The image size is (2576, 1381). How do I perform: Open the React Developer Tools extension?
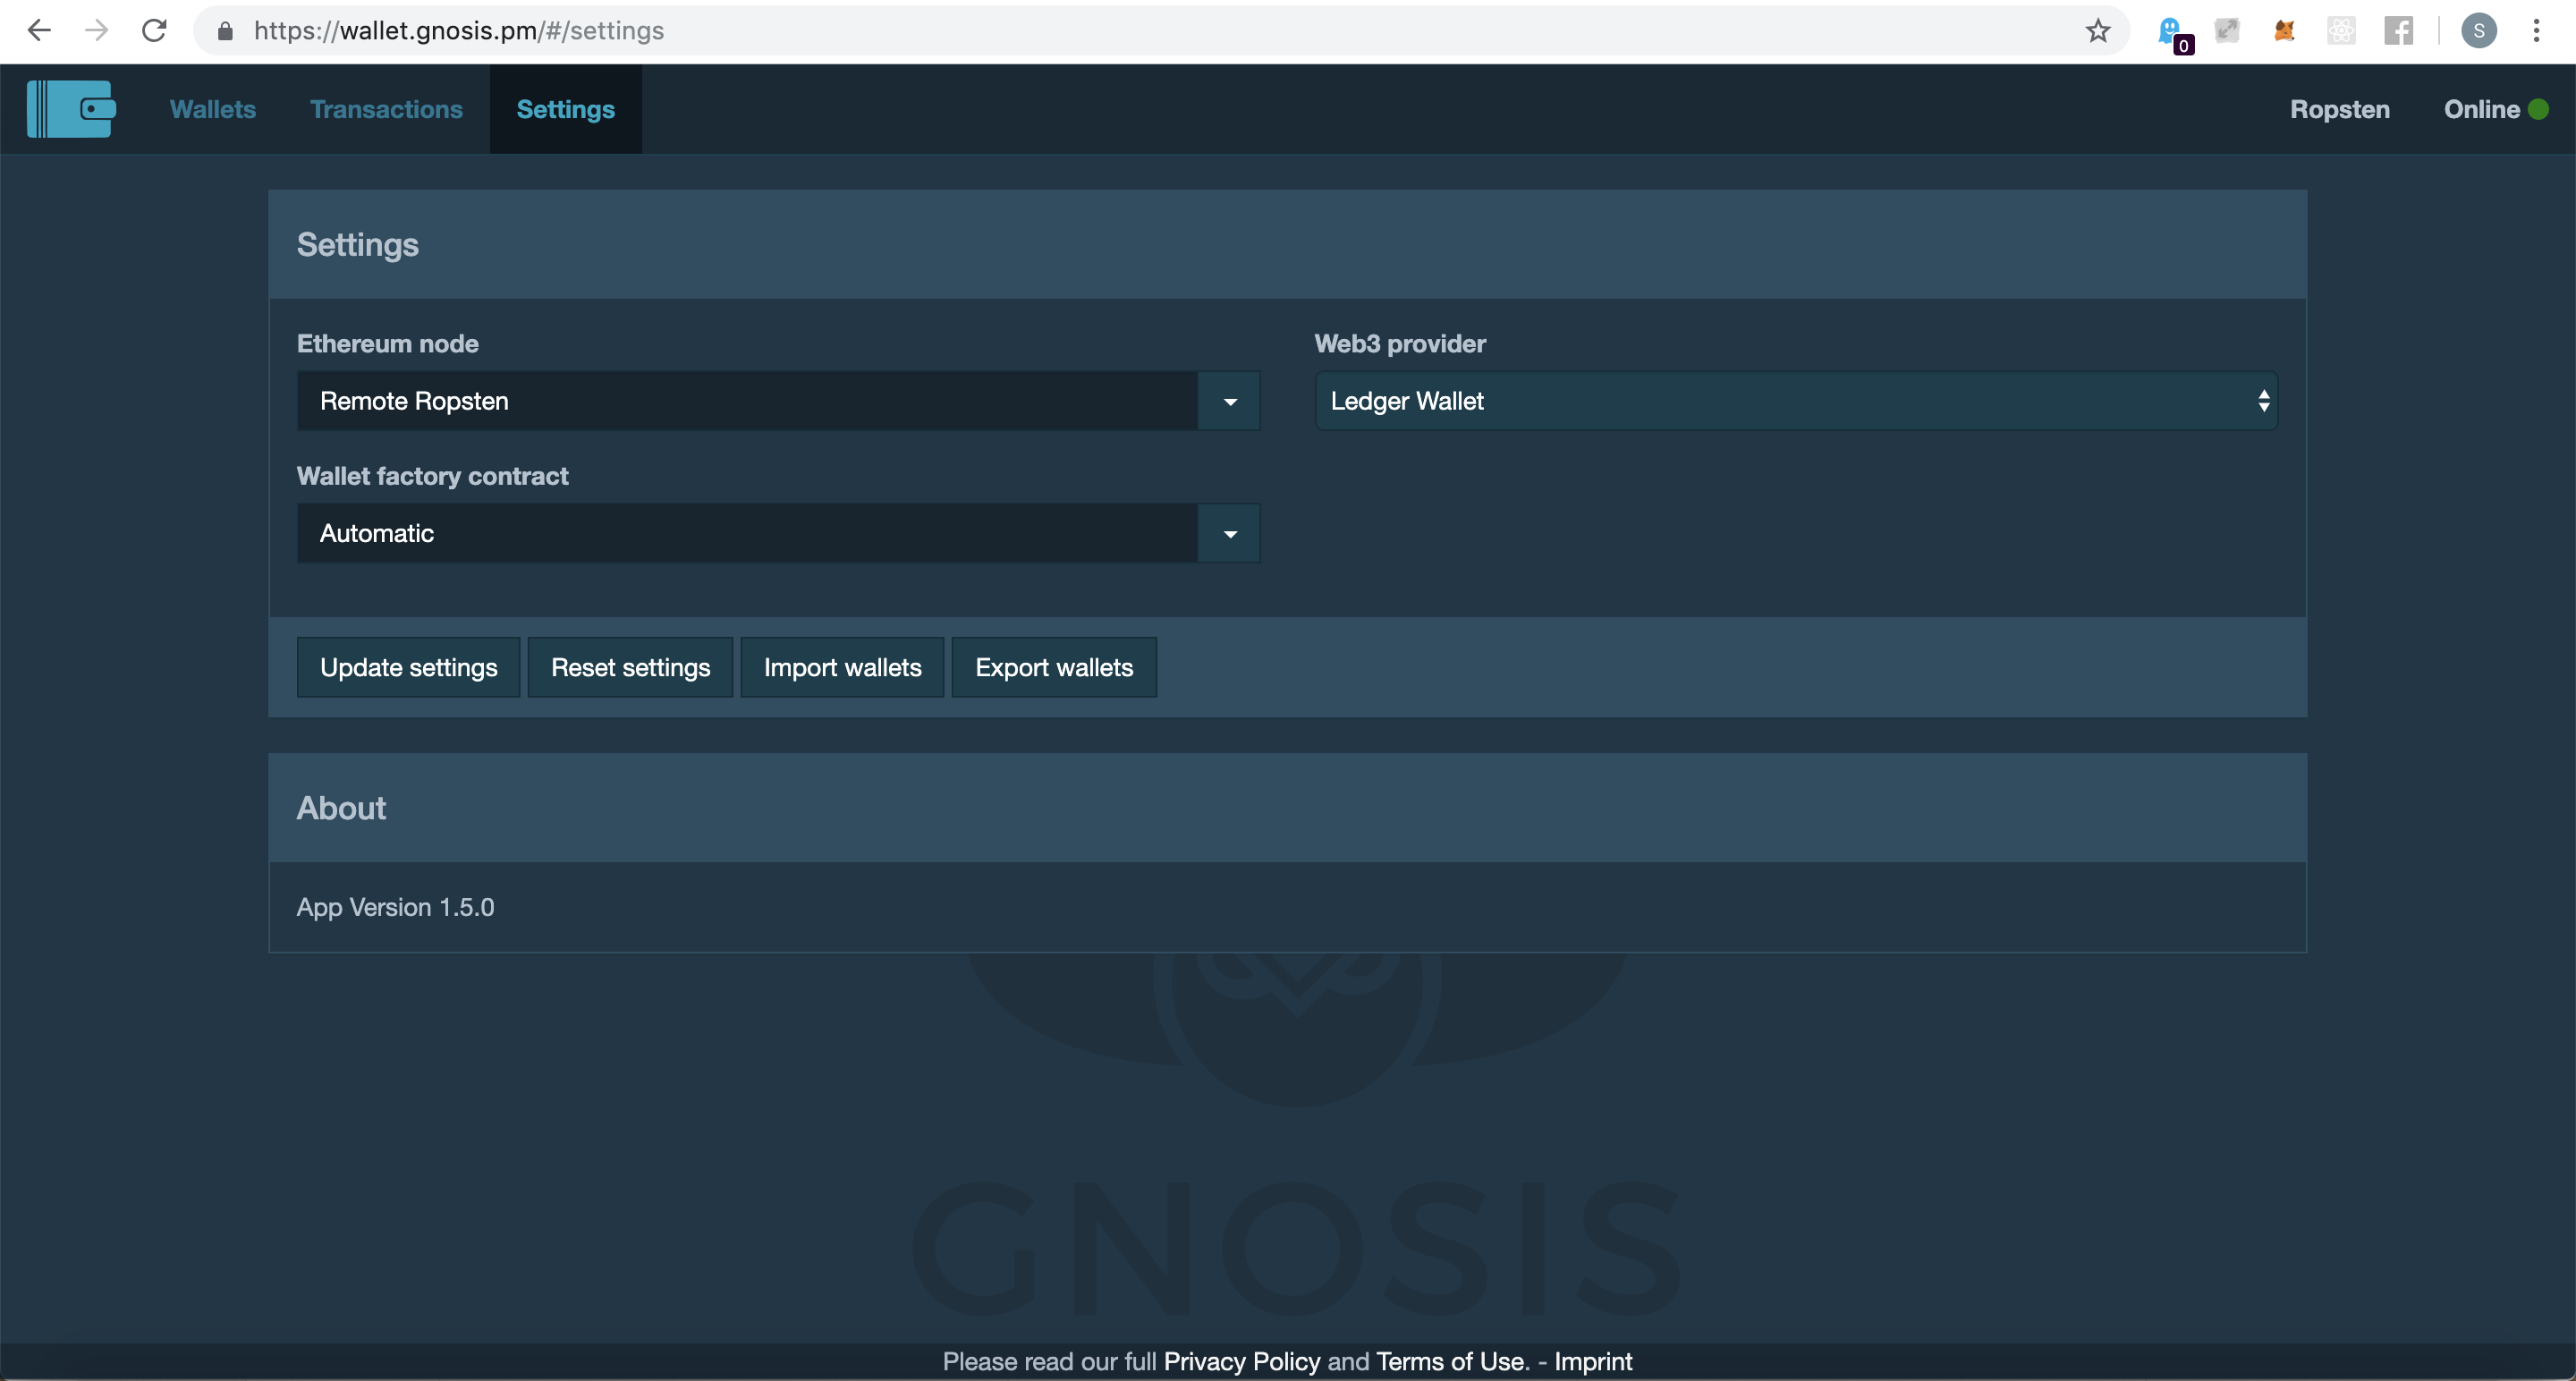[2341, 30]
